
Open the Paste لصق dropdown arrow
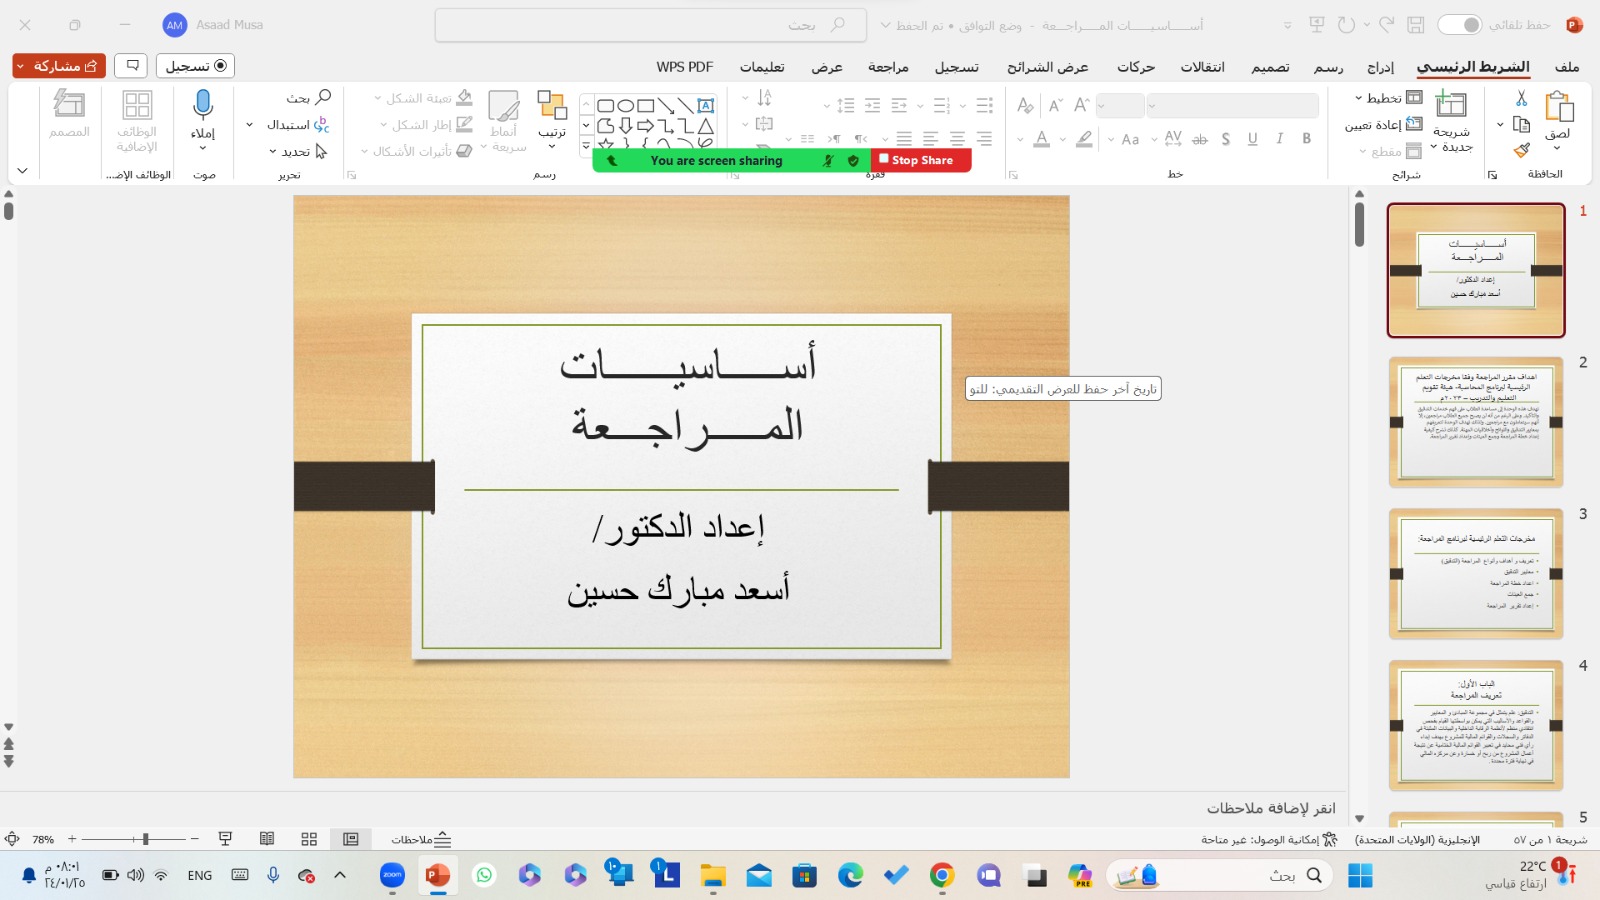[1556, 148]
